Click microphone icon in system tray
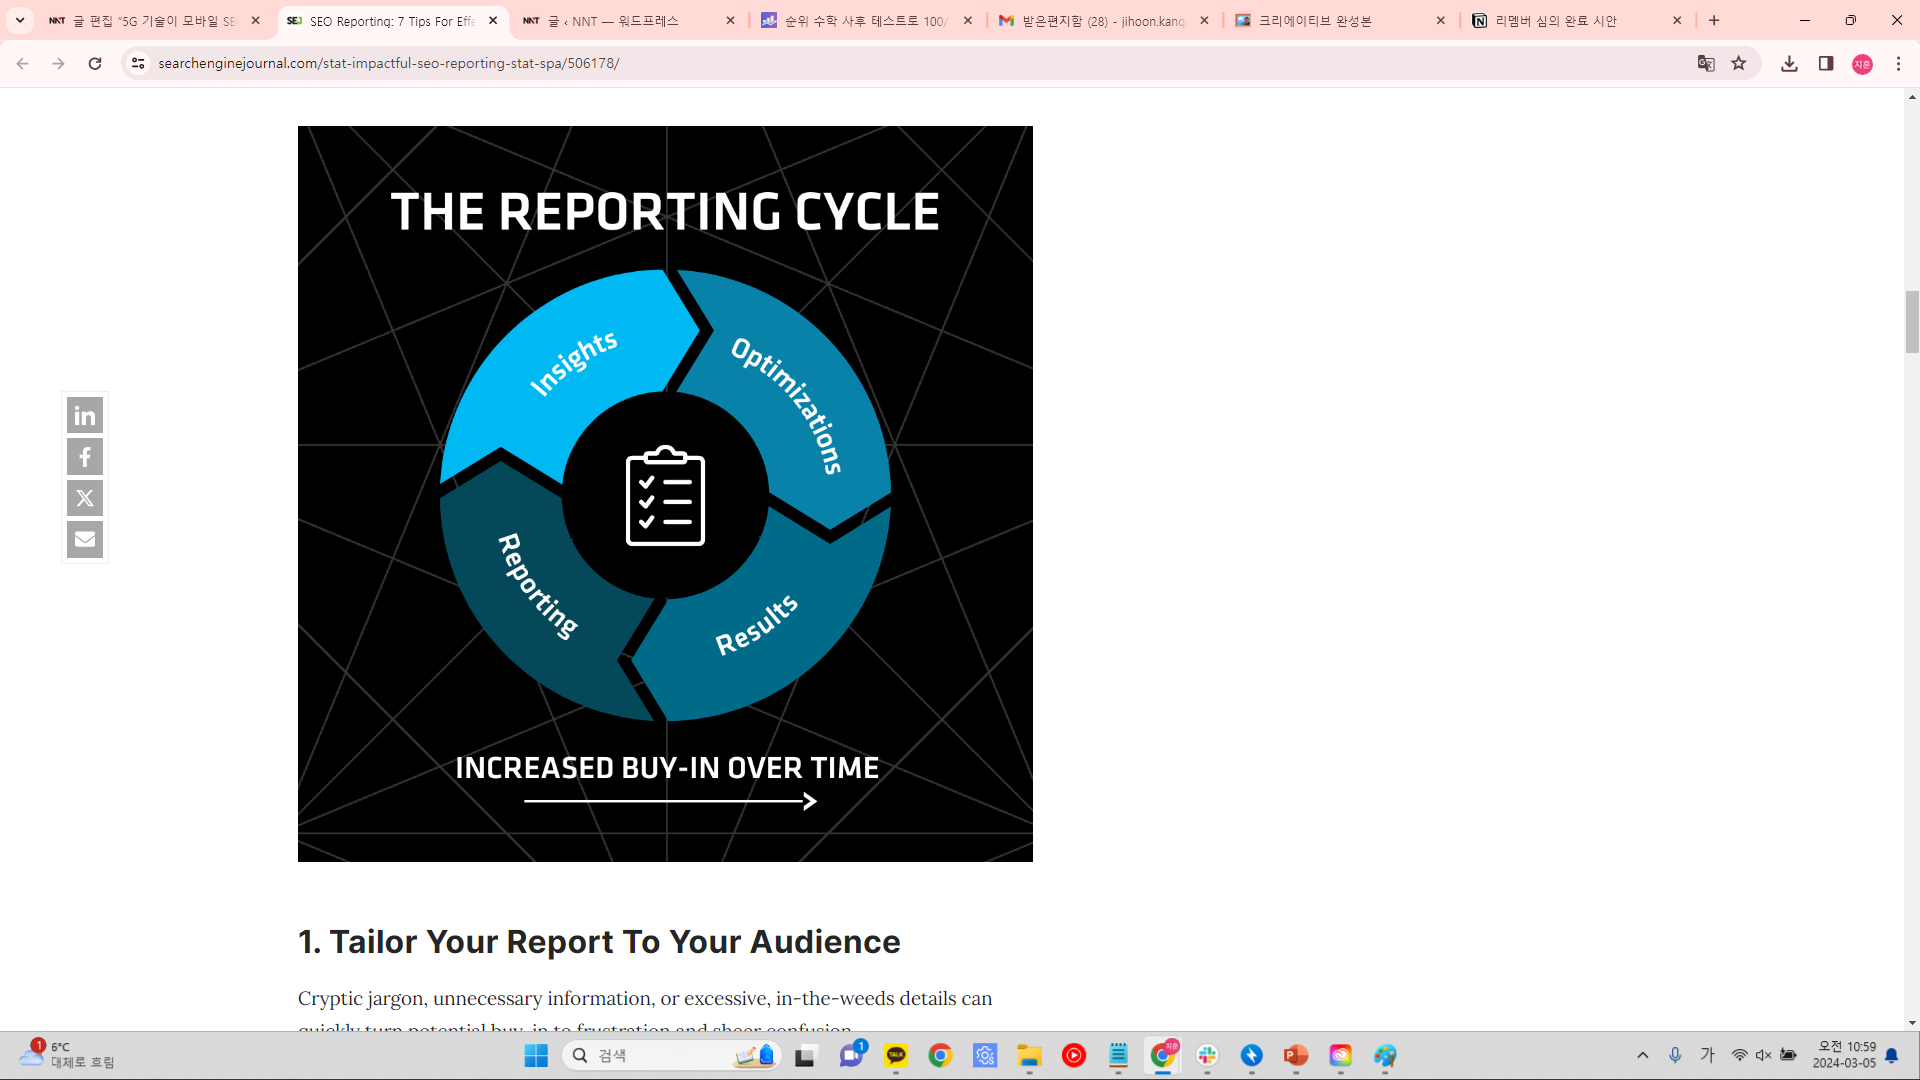 (1675, 1056)
